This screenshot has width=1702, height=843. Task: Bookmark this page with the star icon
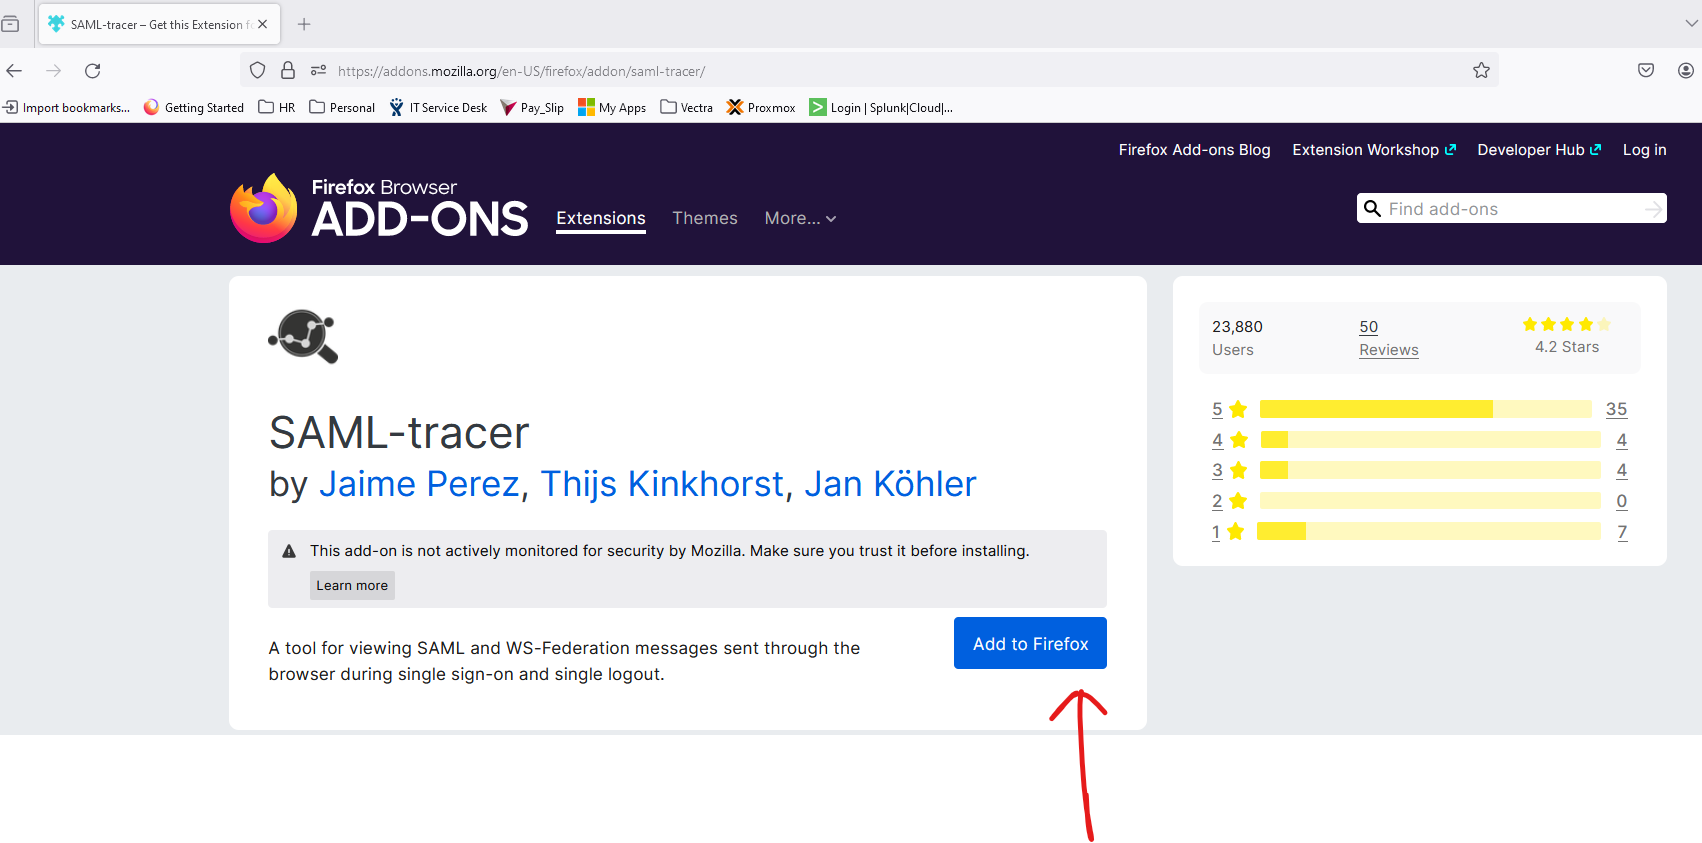click(x=1481, y=71)
